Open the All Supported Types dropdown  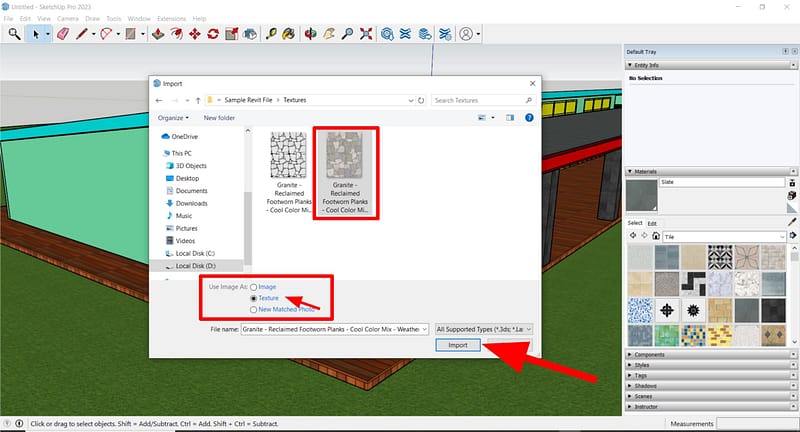[x=484, y=328]
